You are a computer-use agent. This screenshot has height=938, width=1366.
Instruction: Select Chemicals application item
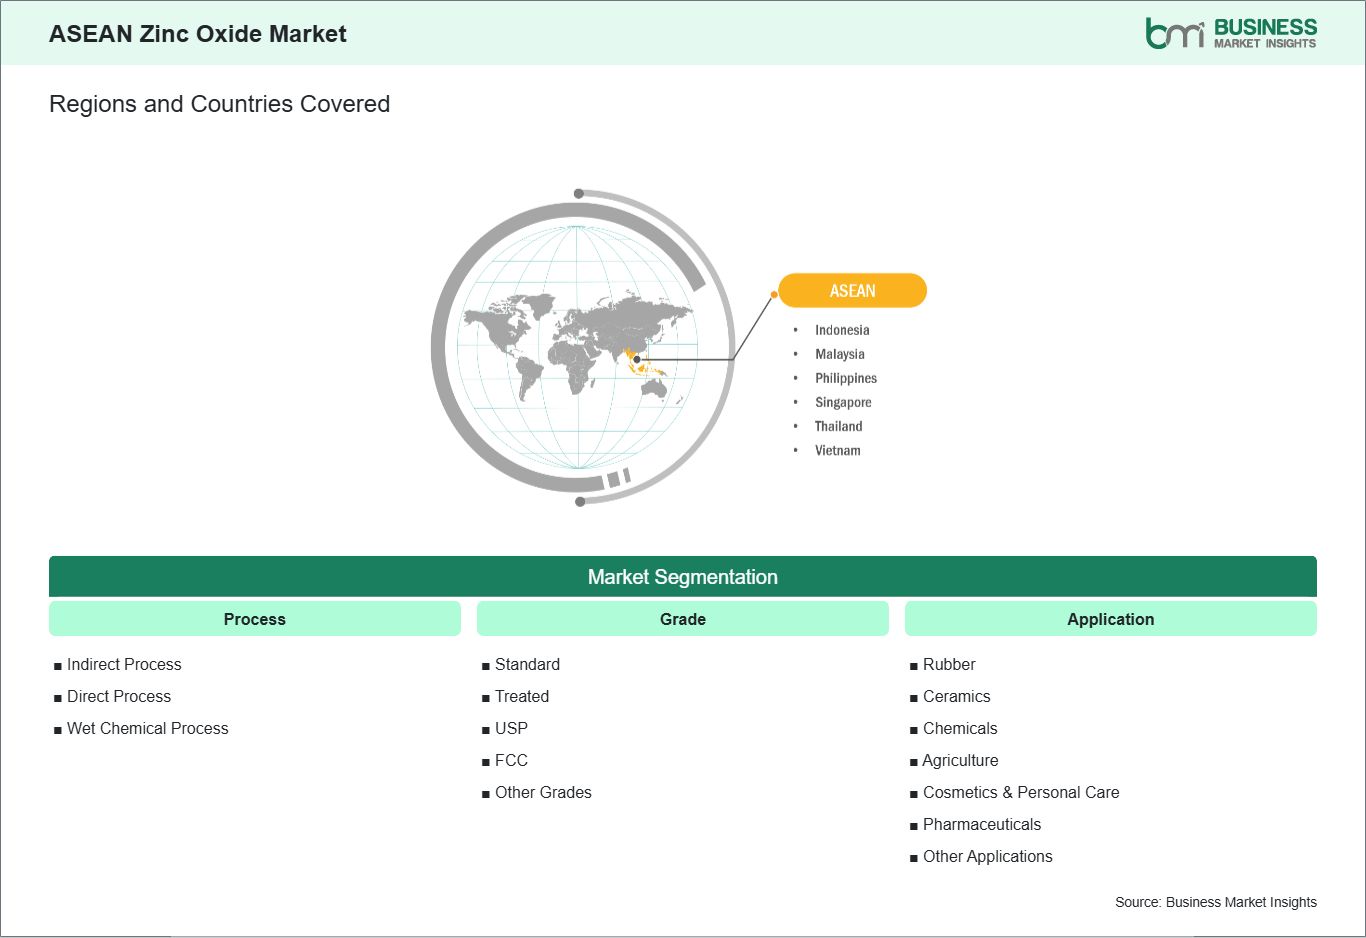coord(960,728)
